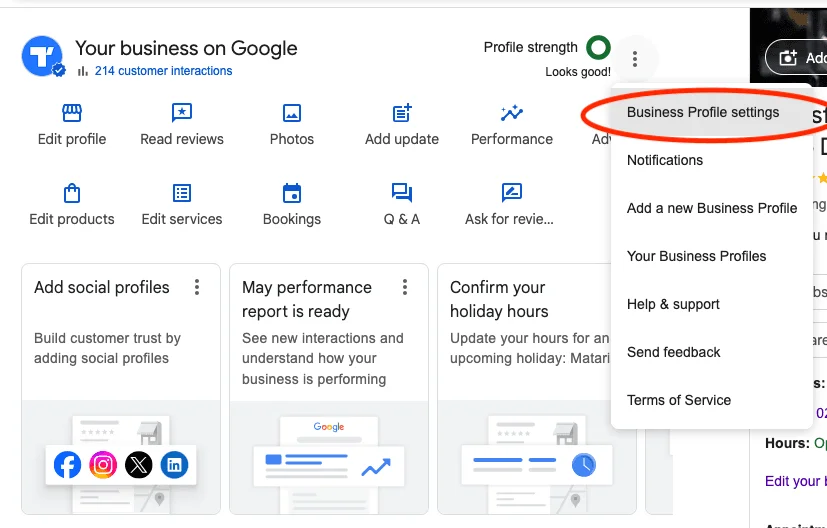Viewport: 827px width, 528px height.
Task: Click the green Profile strength circle
Action: (598, 47)
